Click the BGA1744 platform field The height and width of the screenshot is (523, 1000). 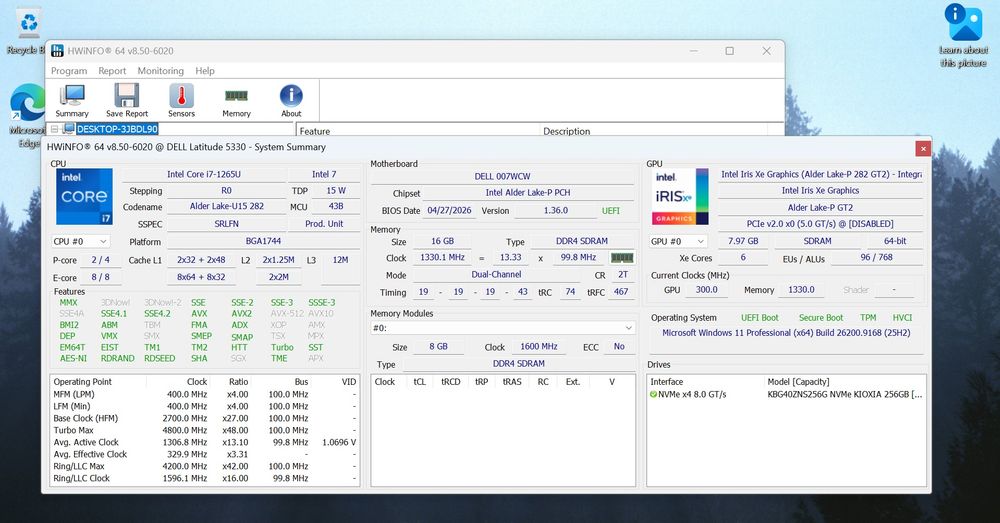(x=263, y=241)
